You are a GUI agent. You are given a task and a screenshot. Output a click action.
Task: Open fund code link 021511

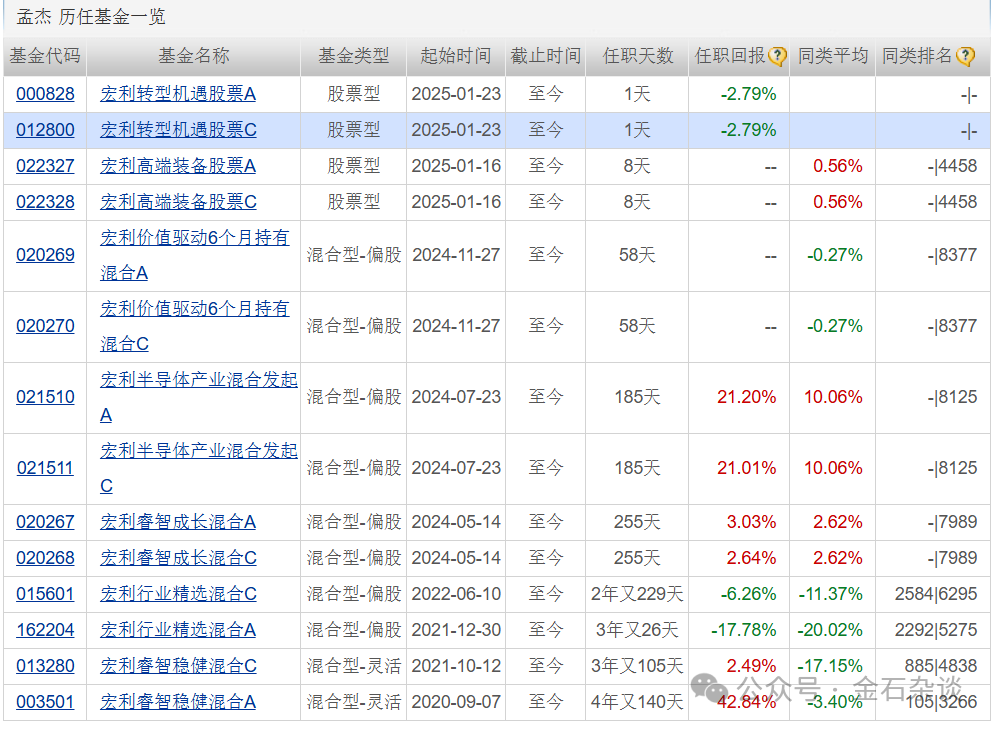coord(45,468)
